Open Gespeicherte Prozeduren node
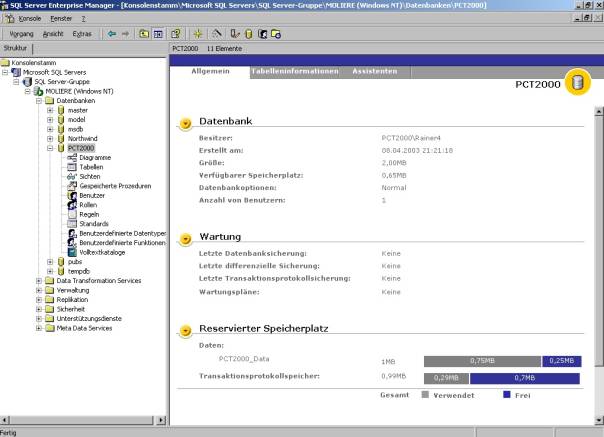Viewport: 604px width, 437px height. point(115,186)
